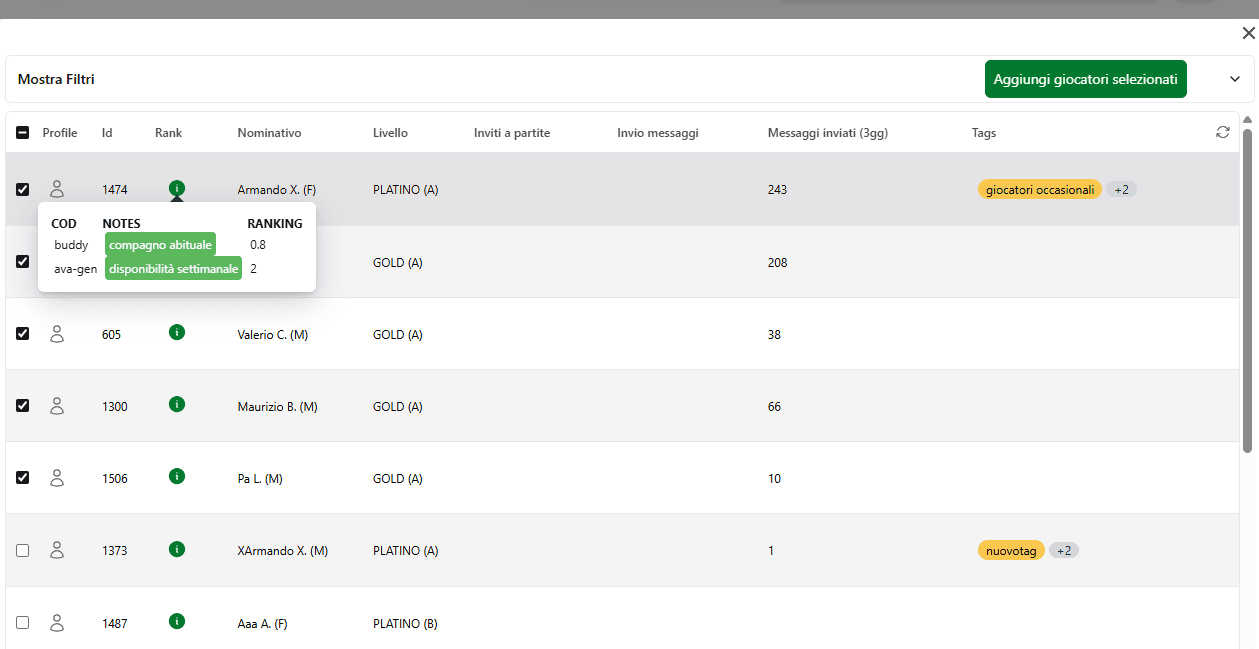1259x649 pixels.
Task: Uncheck player 605 Valerio C.
Action: [23, 334]
